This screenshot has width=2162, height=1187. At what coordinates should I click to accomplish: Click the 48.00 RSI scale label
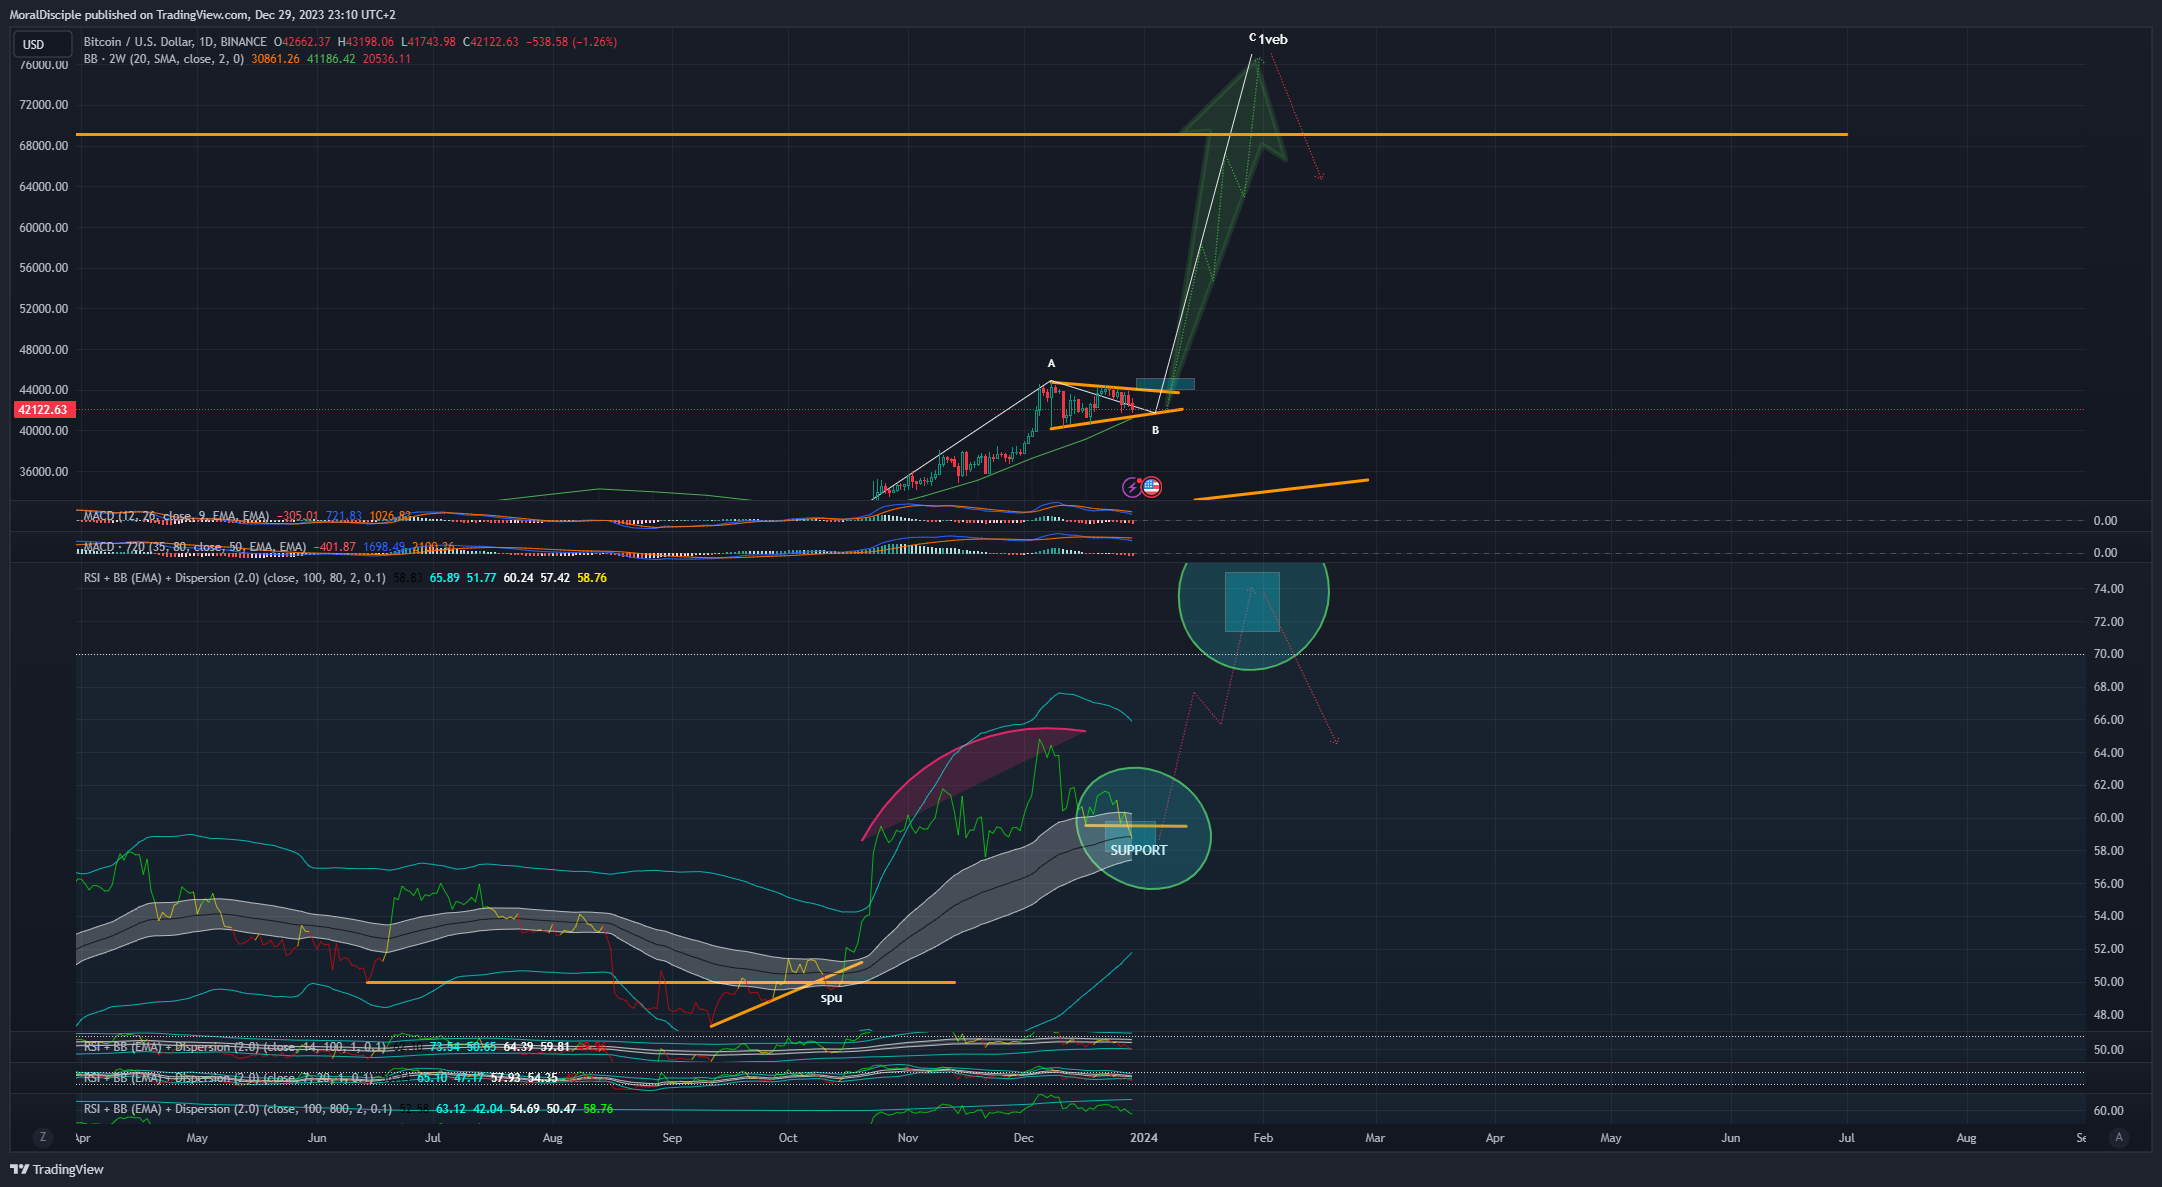(x=2109, y=1015)
